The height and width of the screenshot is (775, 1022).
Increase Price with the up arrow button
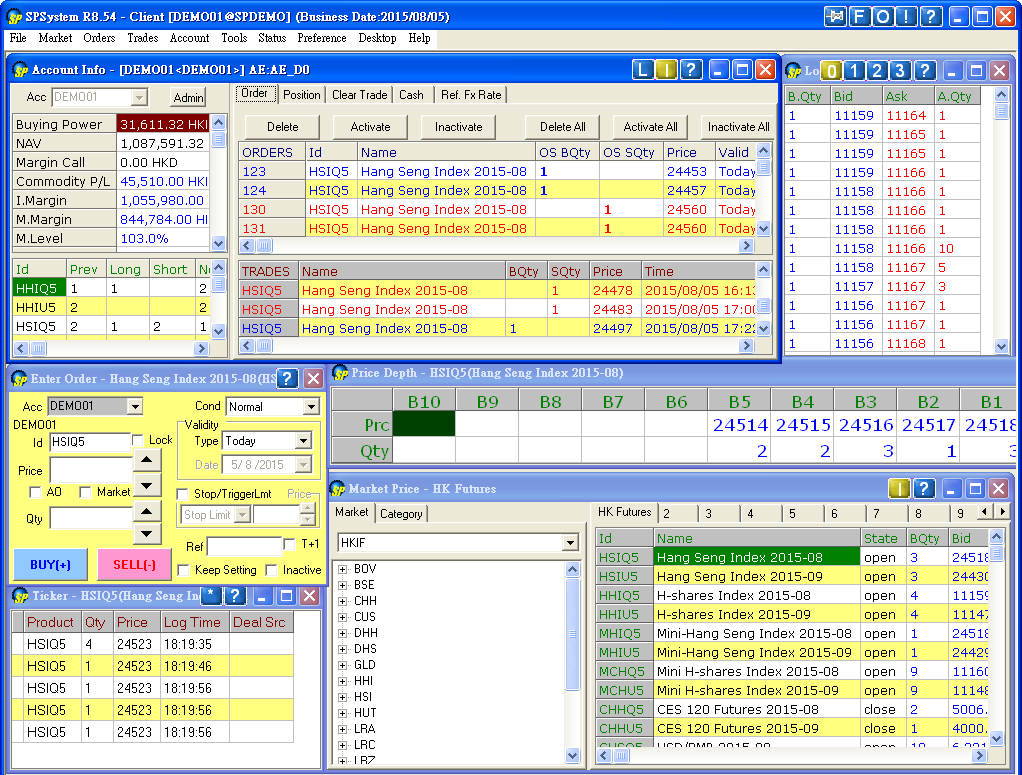[147, 460]
